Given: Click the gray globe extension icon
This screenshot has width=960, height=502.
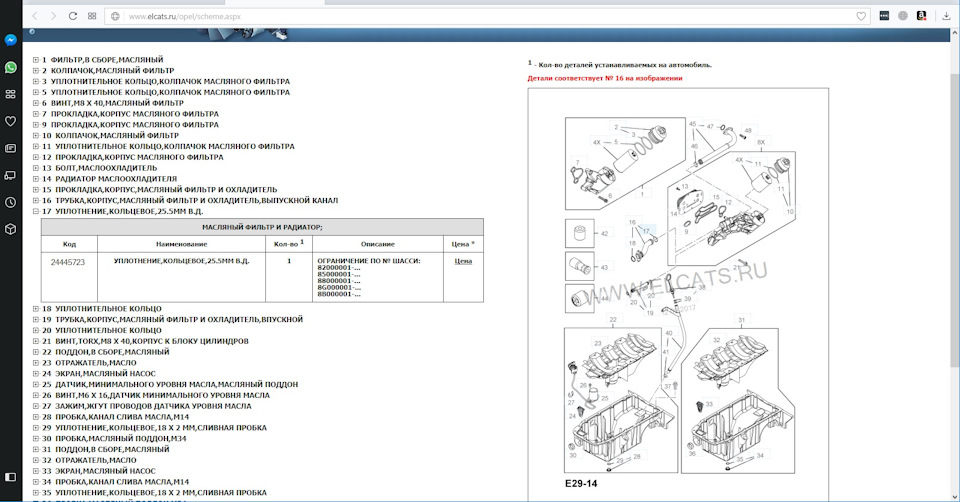Looking at the screenshot, I should 903,16.
